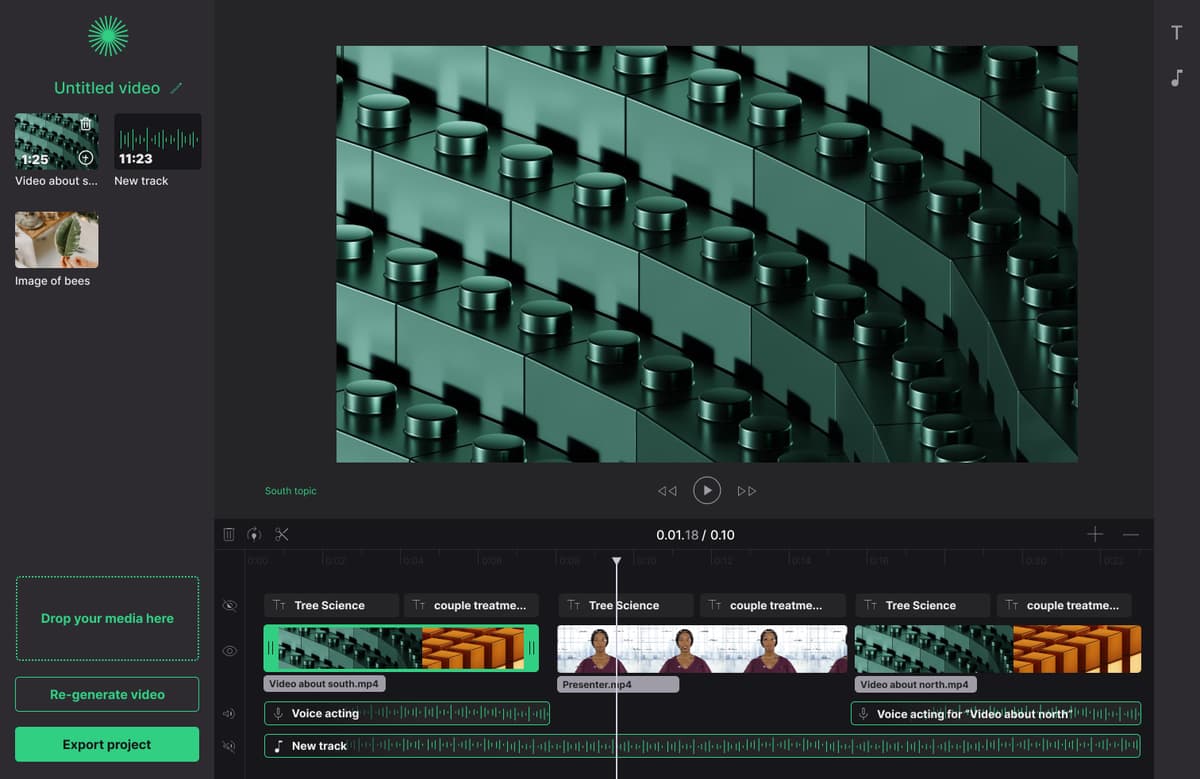This screenshot has width=1200, height=779.
Task: Click the Video about north.mp4 label
Action: (x=916, y=685)
